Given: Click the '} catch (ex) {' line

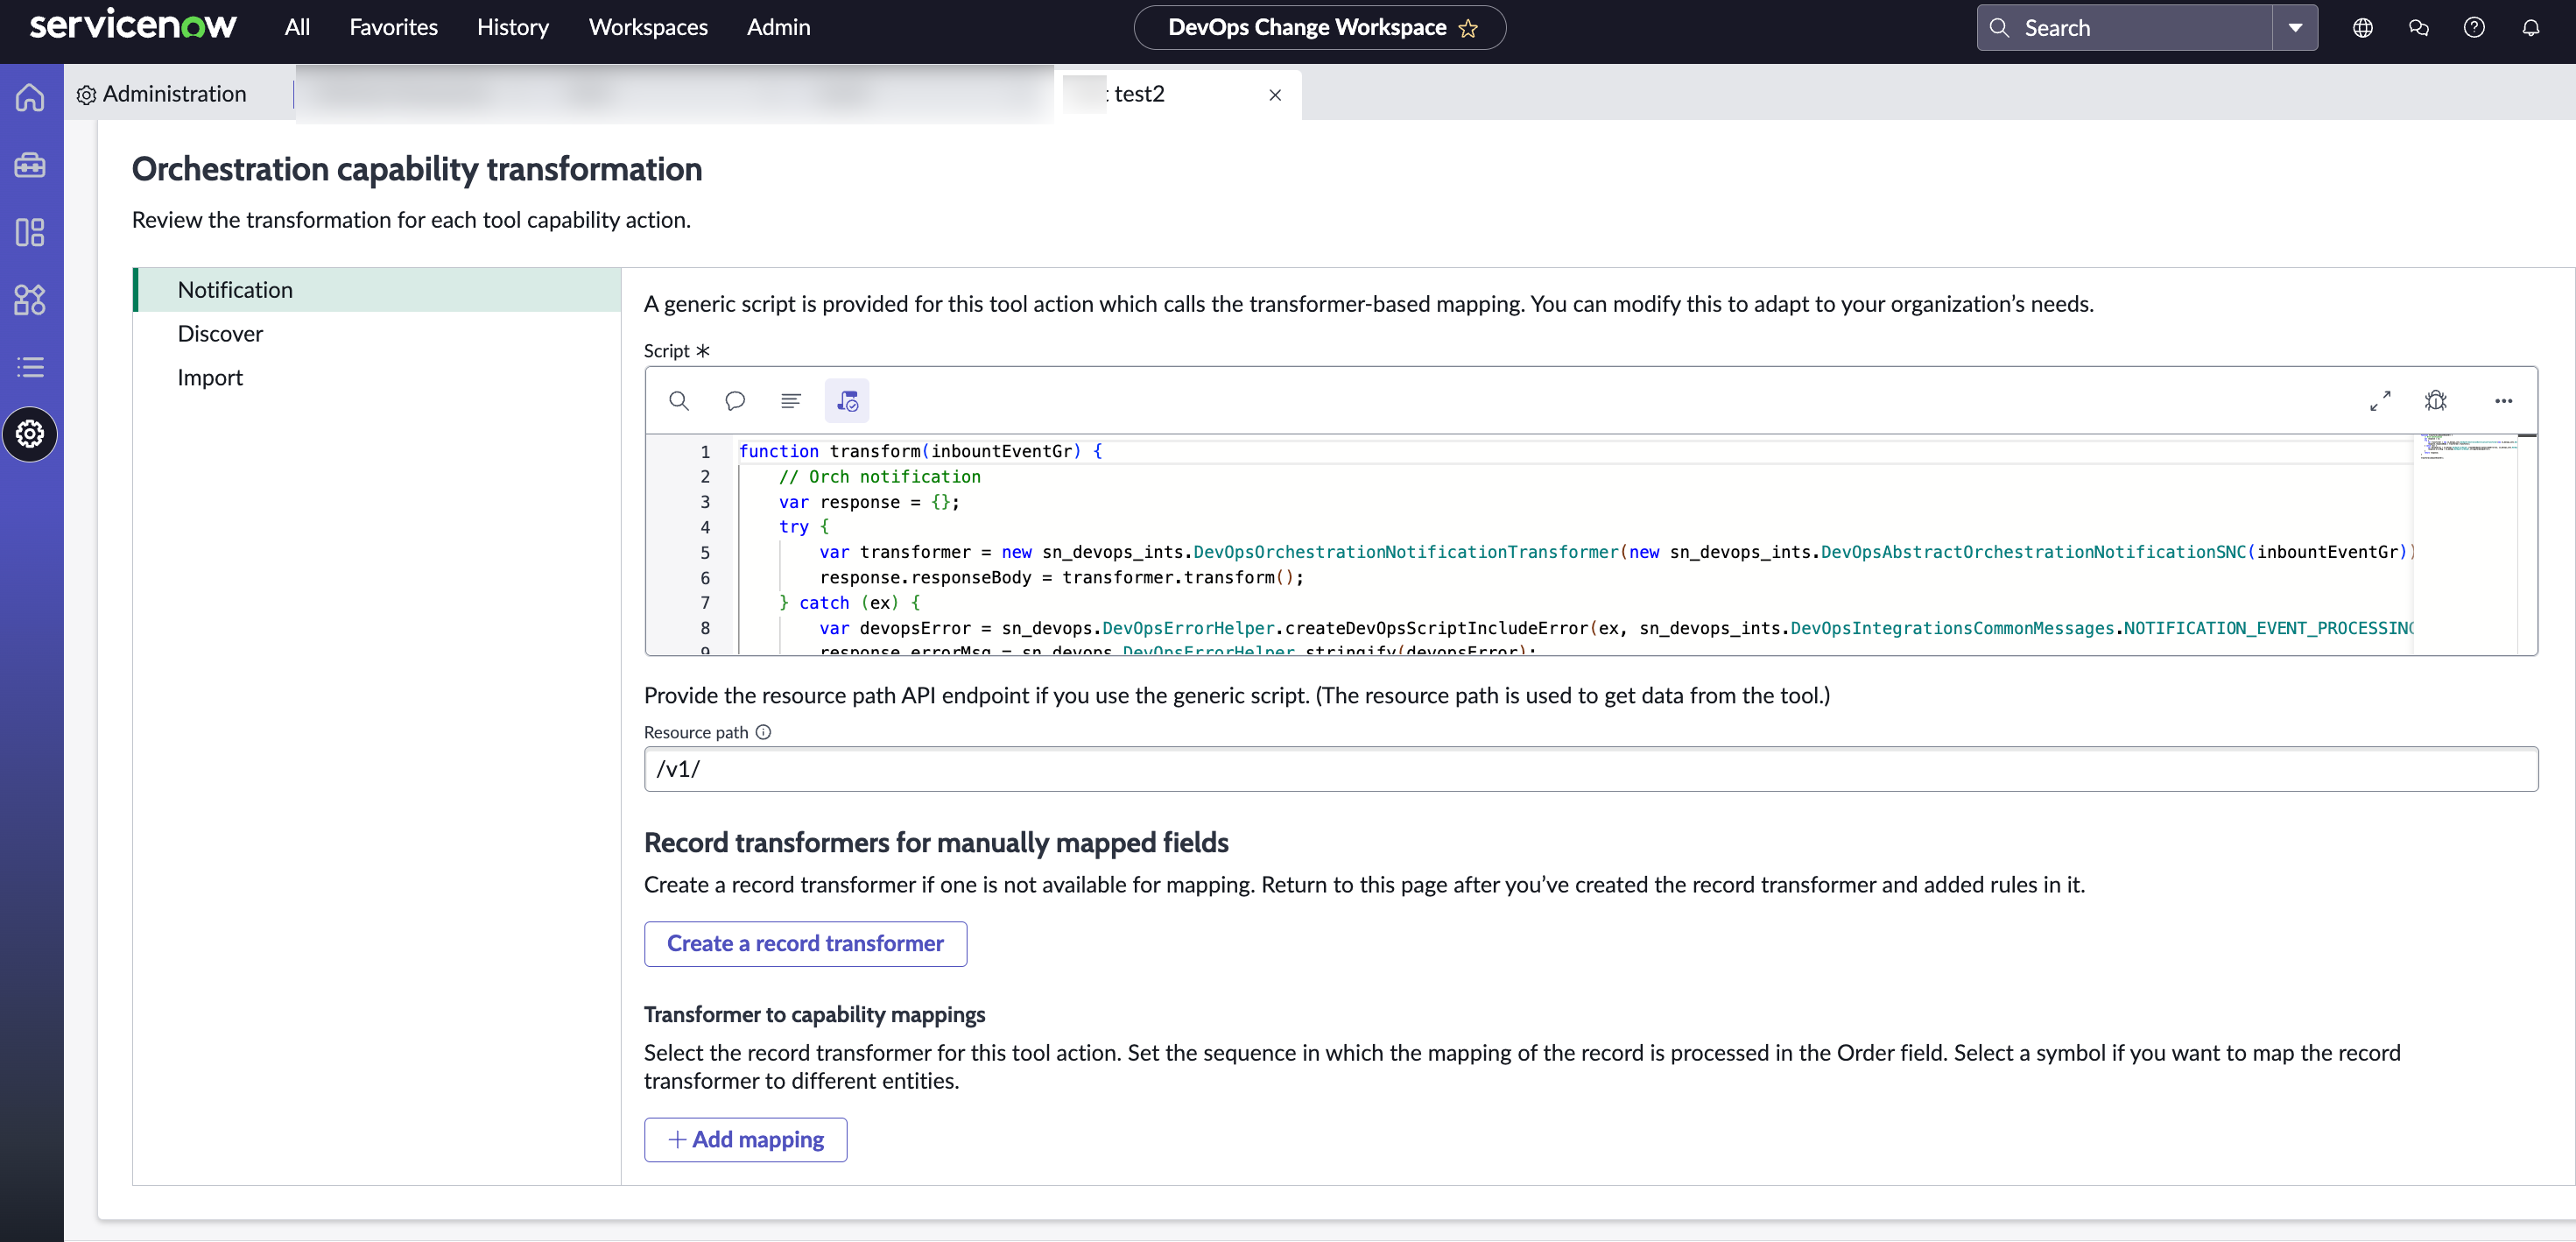Looking at the screenshot, I should coord(849,603).
